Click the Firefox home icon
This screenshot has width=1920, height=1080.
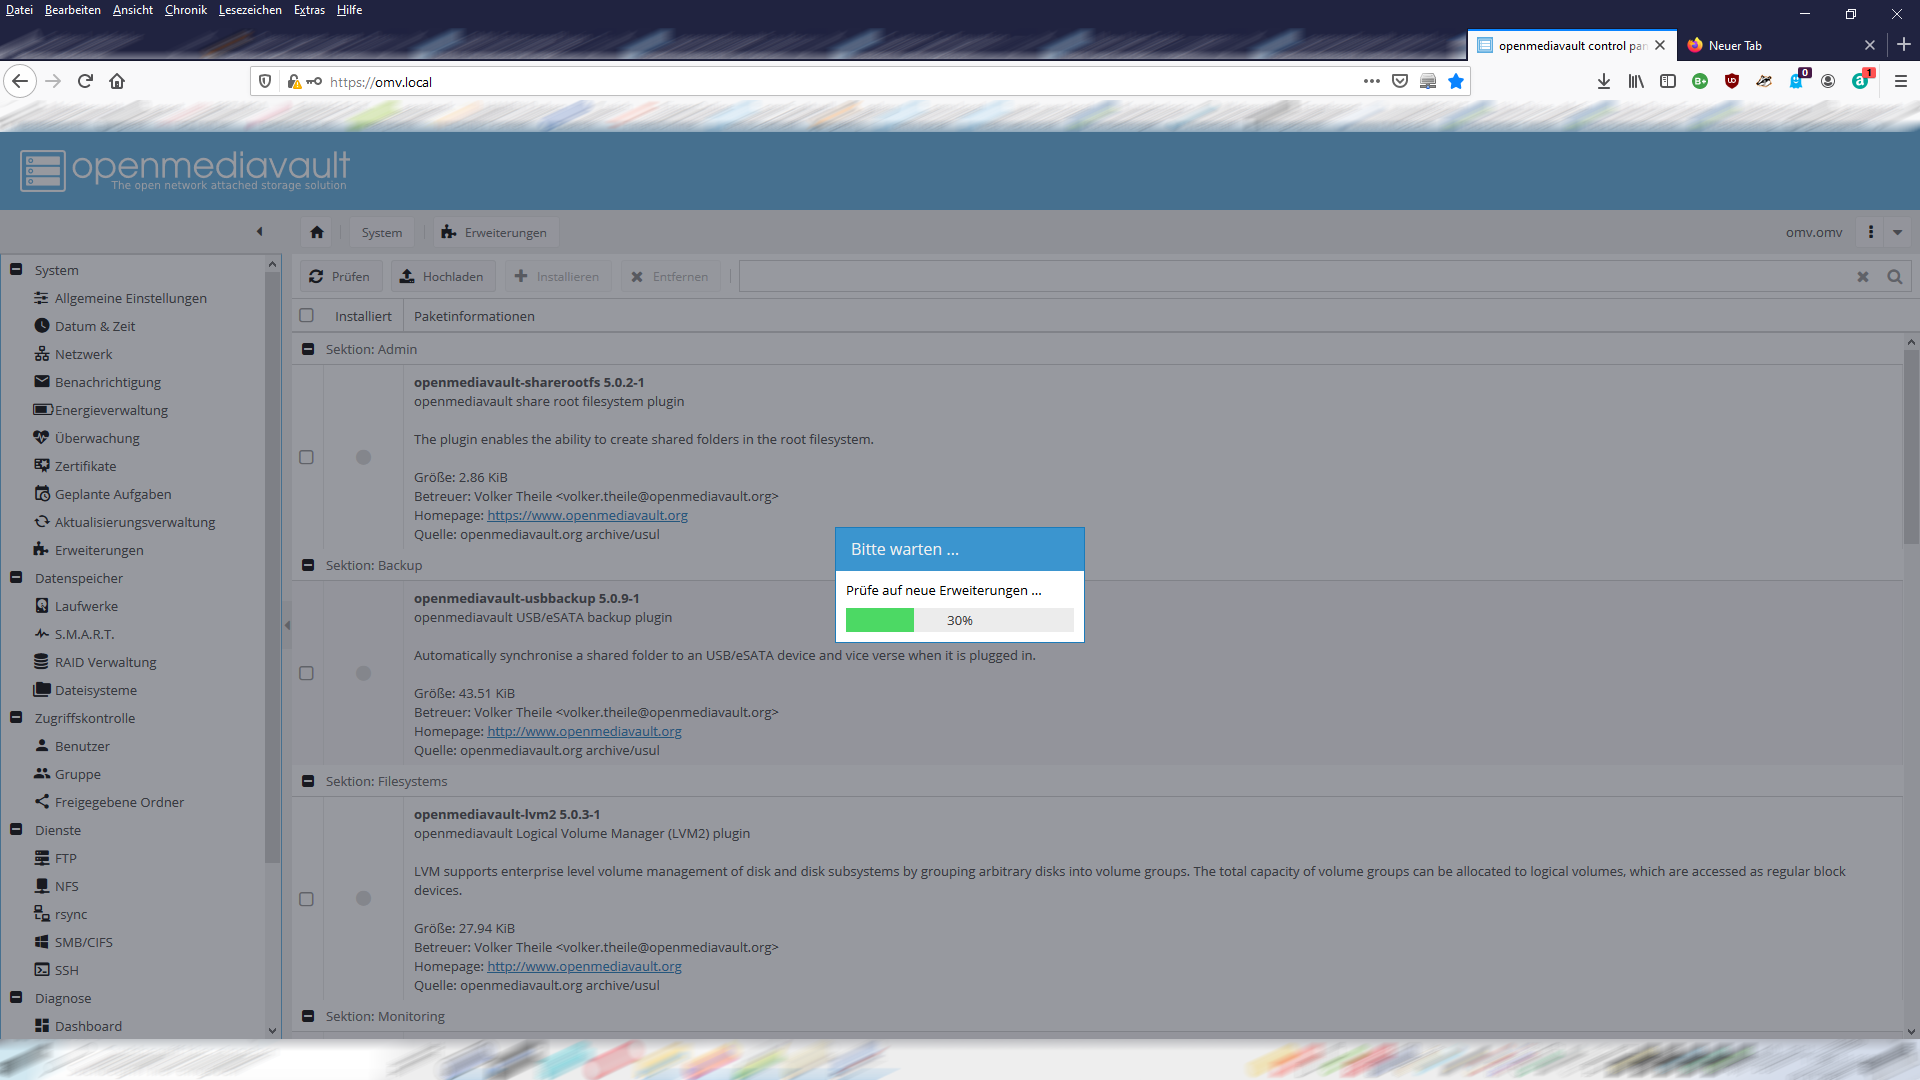pyautogui.click(x=117, y=81)
